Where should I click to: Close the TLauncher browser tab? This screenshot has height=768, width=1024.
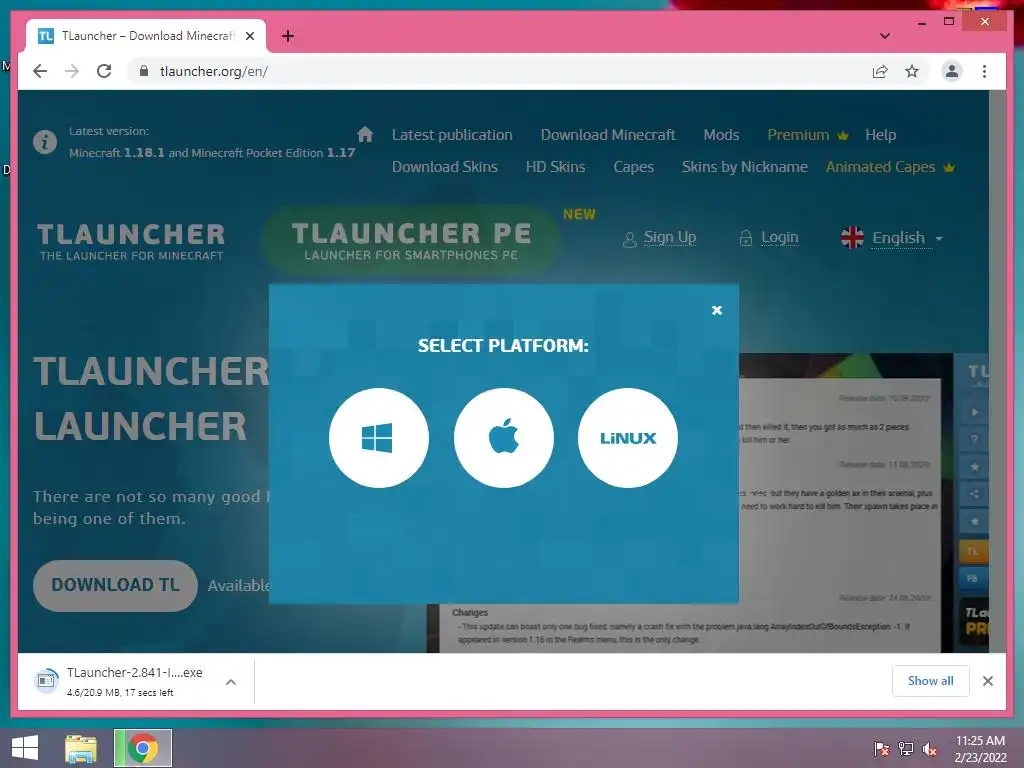pos(249,36)
